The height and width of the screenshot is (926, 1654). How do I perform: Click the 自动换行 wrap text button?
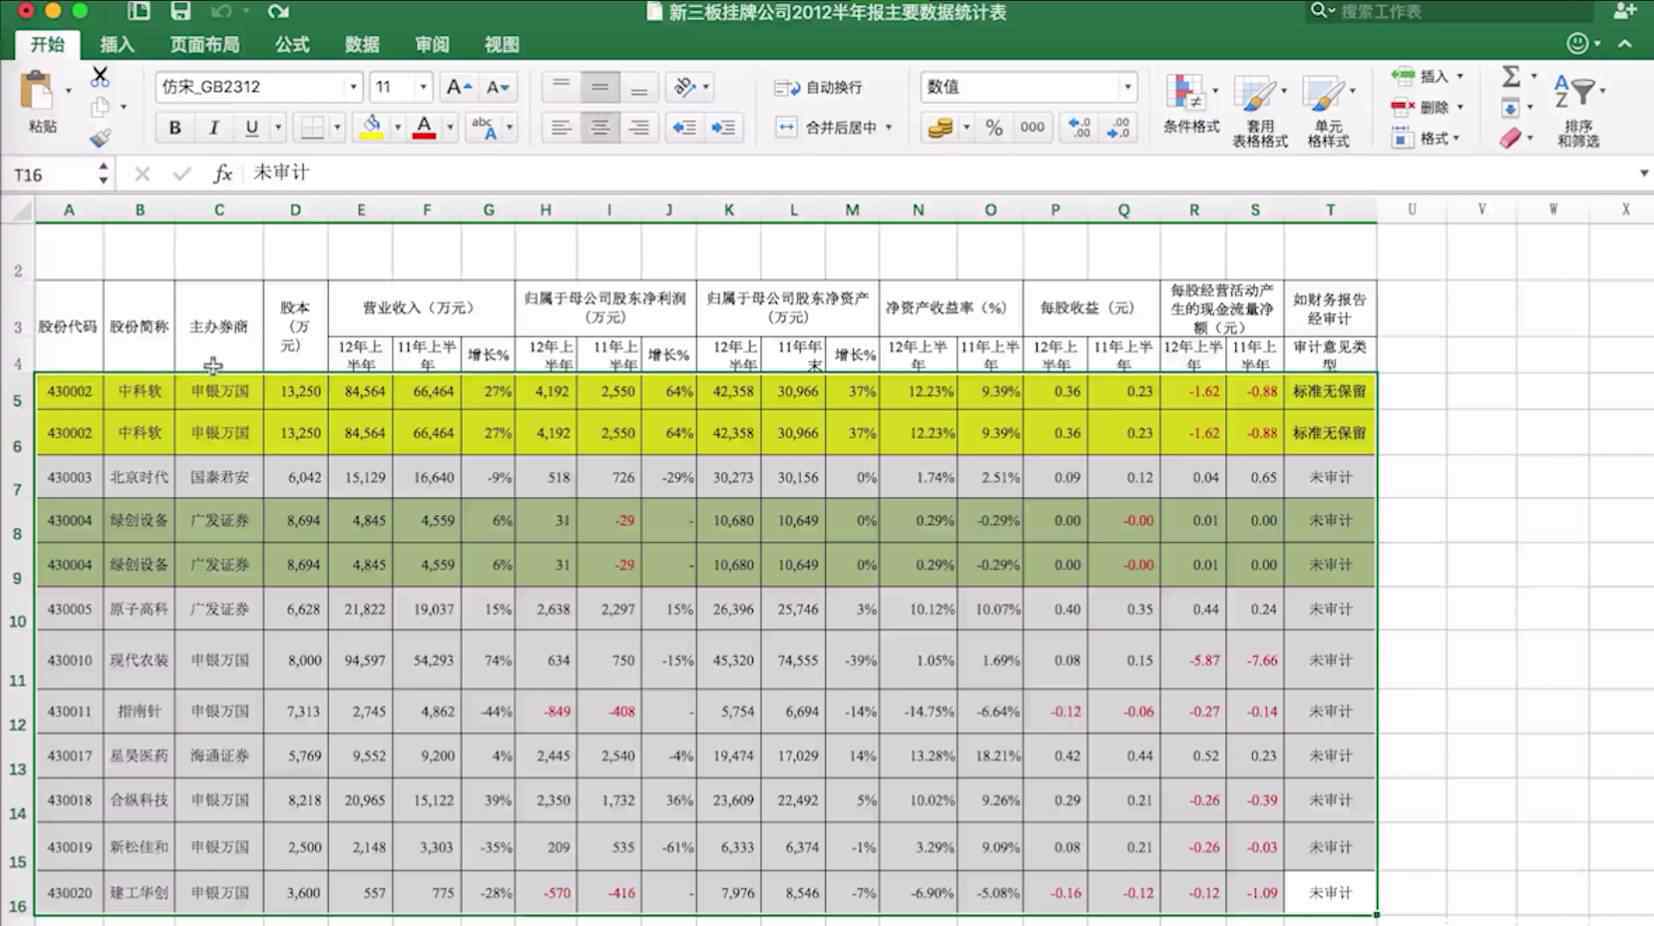tap(819, 87)
